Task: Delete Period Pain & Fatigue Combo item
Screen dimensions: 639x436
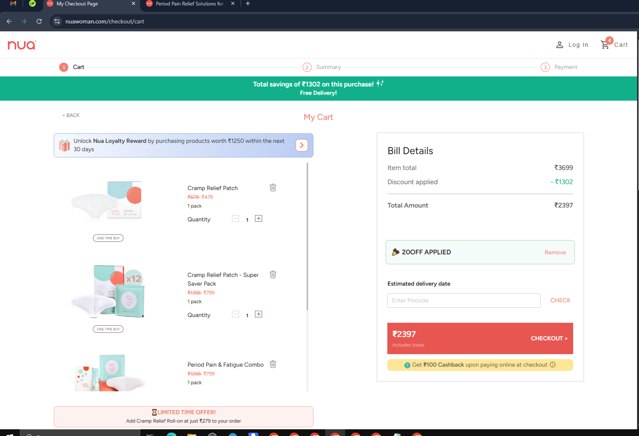Action: [x=273, y=364]
